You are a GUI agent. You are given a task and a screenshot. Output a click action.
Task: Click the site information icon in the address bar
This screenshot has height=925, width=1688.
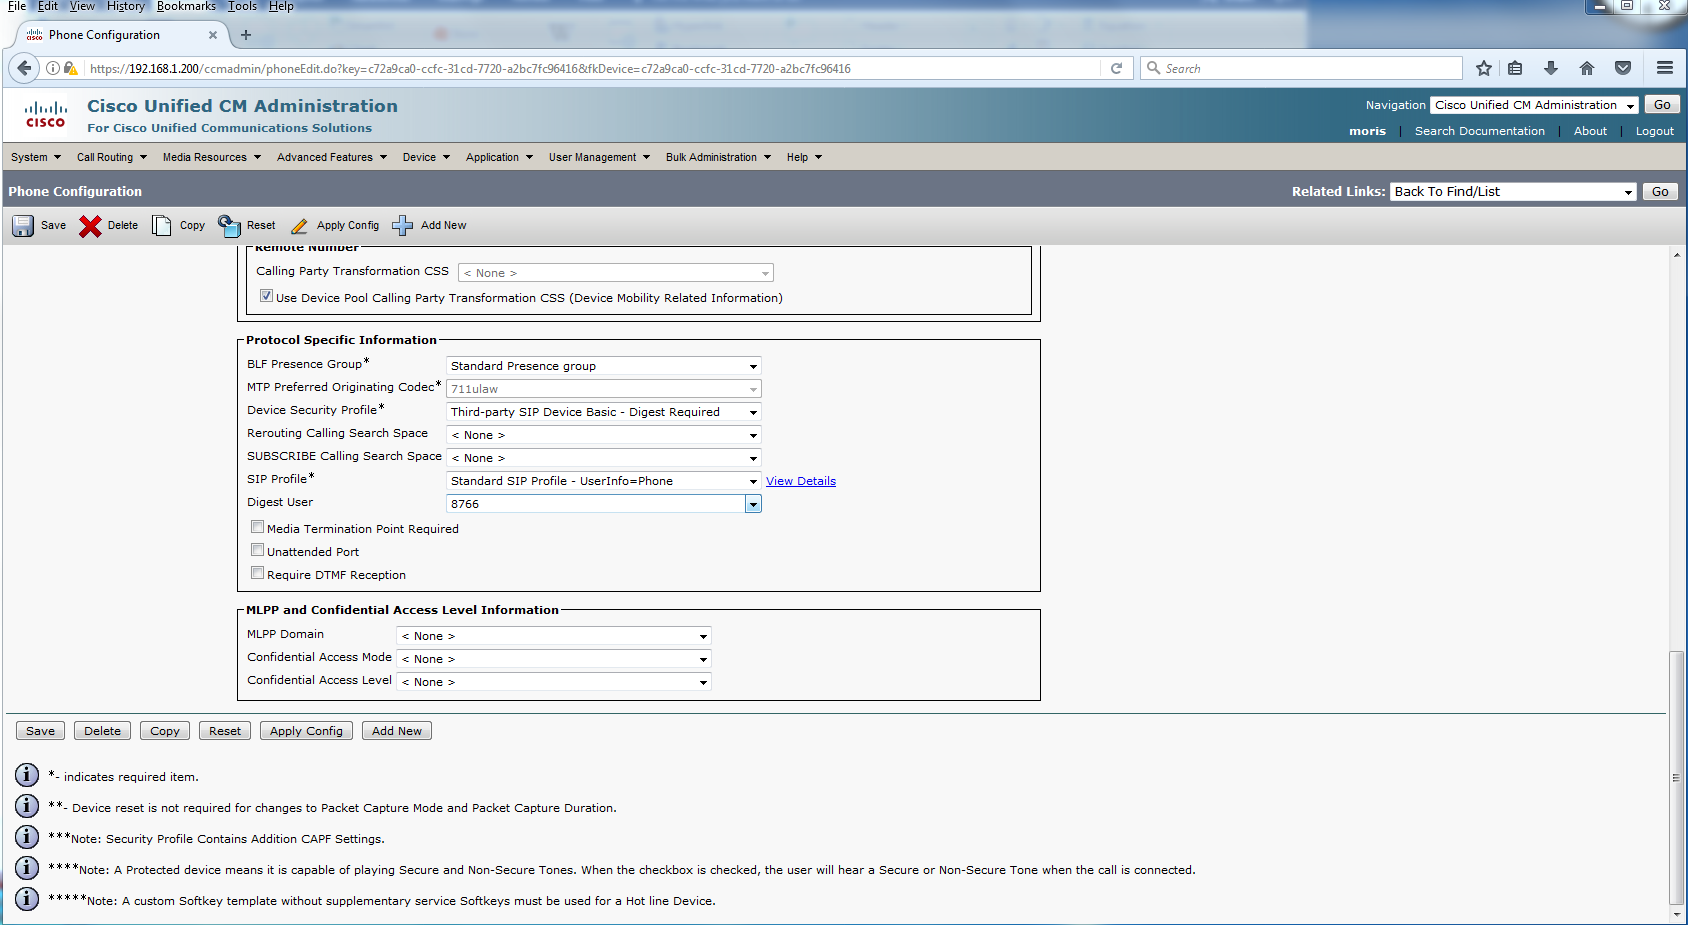(x=53, y=68)
